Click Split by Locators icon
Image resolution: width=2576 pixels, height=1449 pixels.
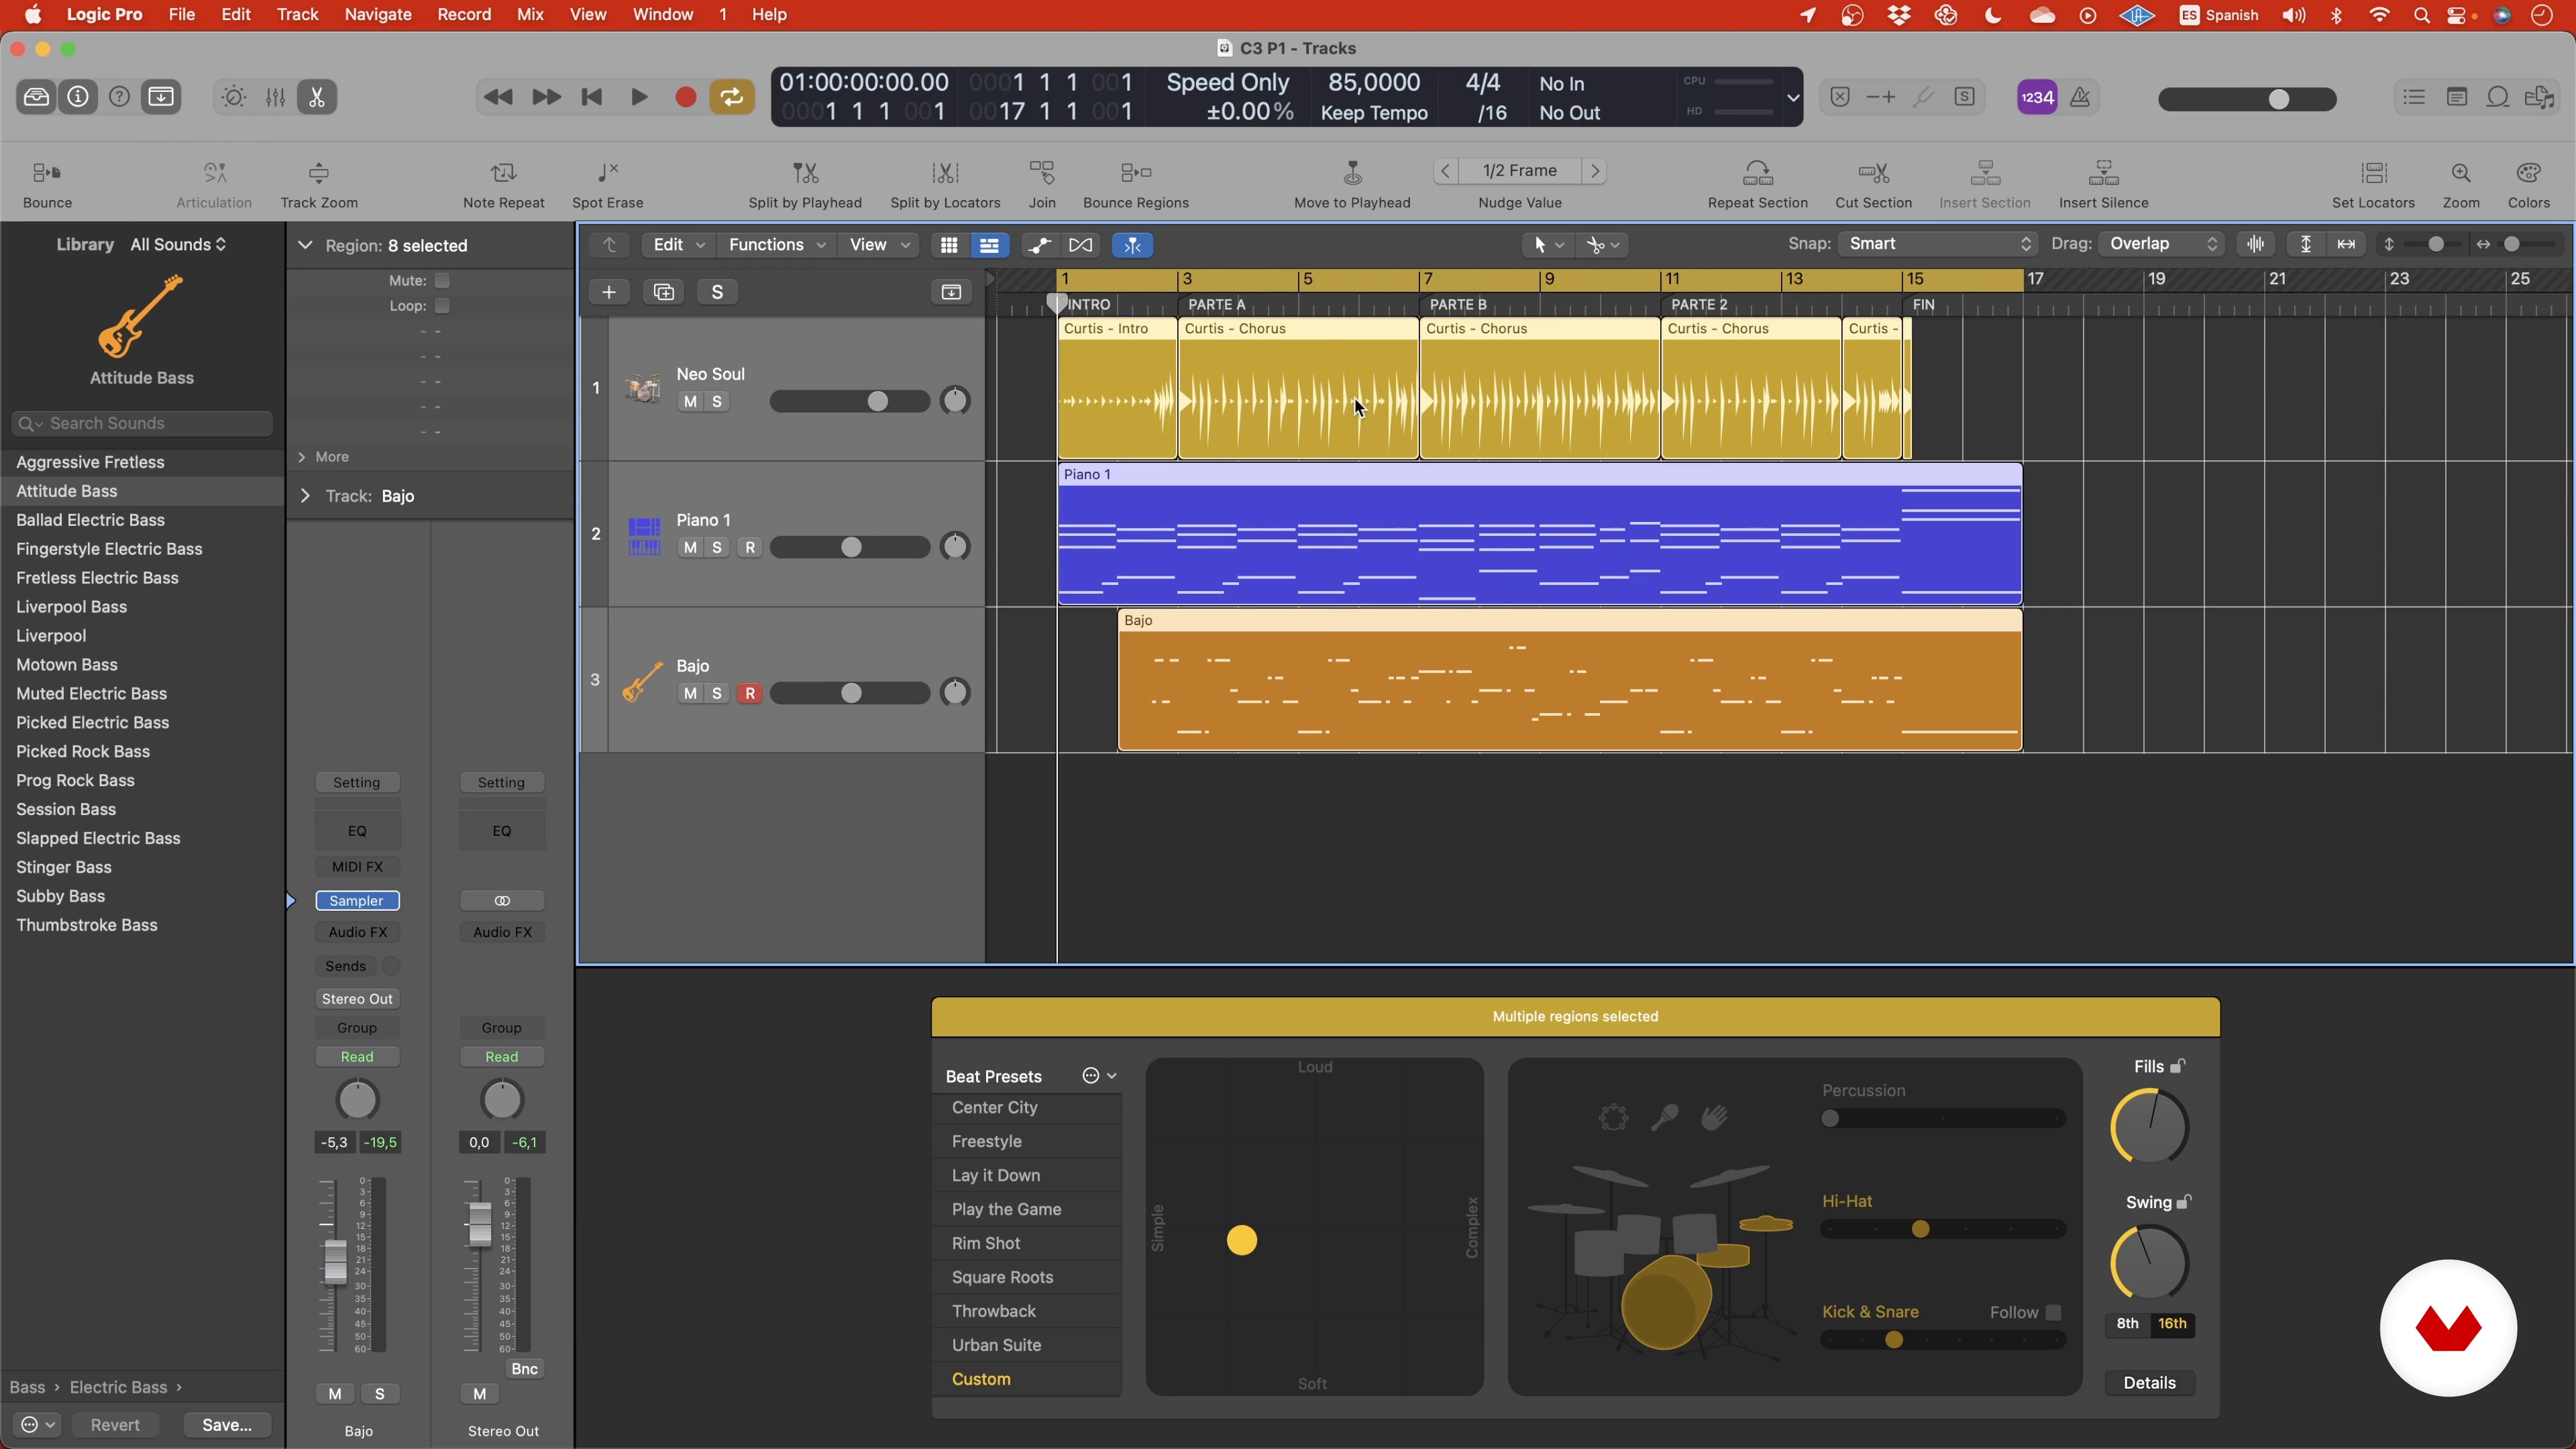click(x=945, y=173)
